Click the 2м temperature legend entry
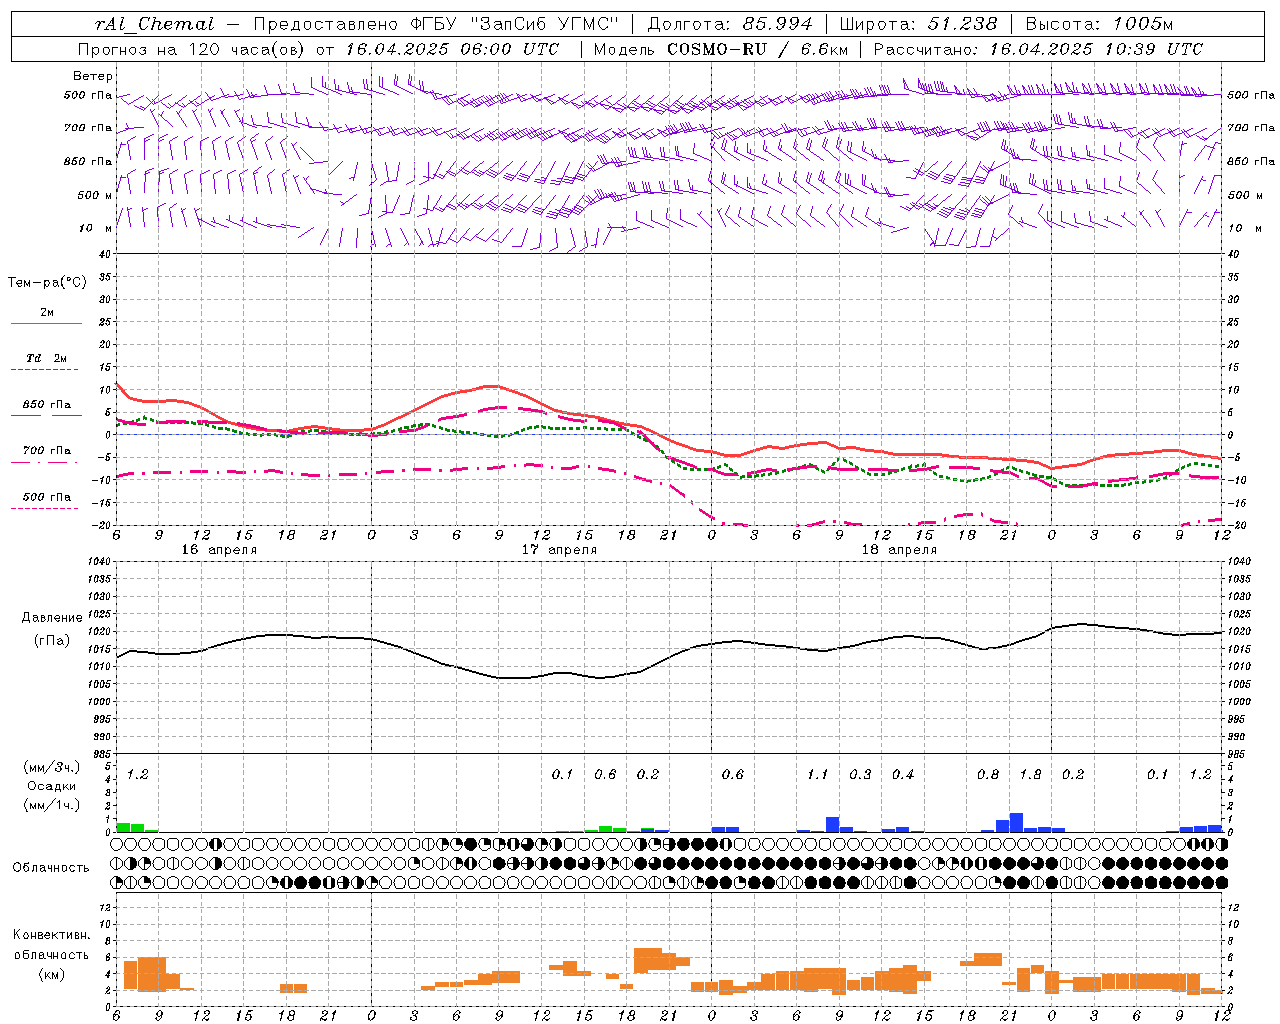 pos(47,313)
